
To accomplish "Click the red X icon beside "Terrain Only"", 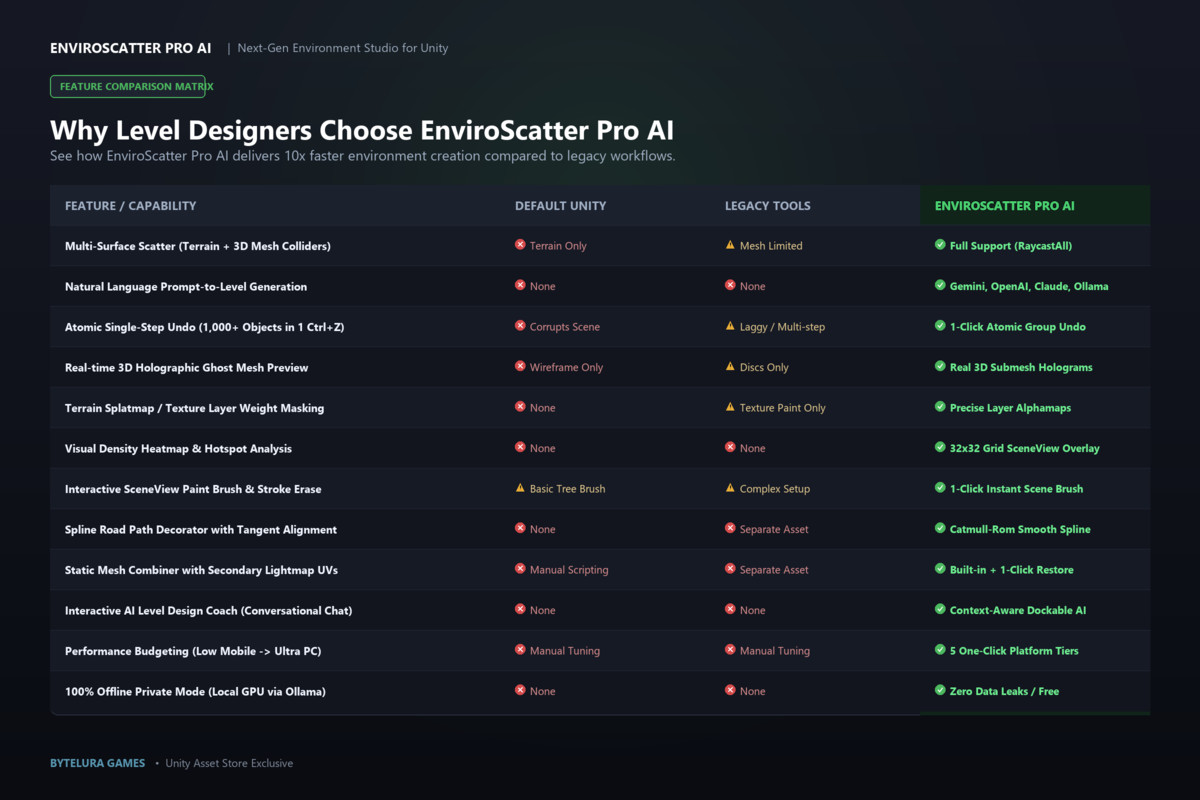I will 520,245.
